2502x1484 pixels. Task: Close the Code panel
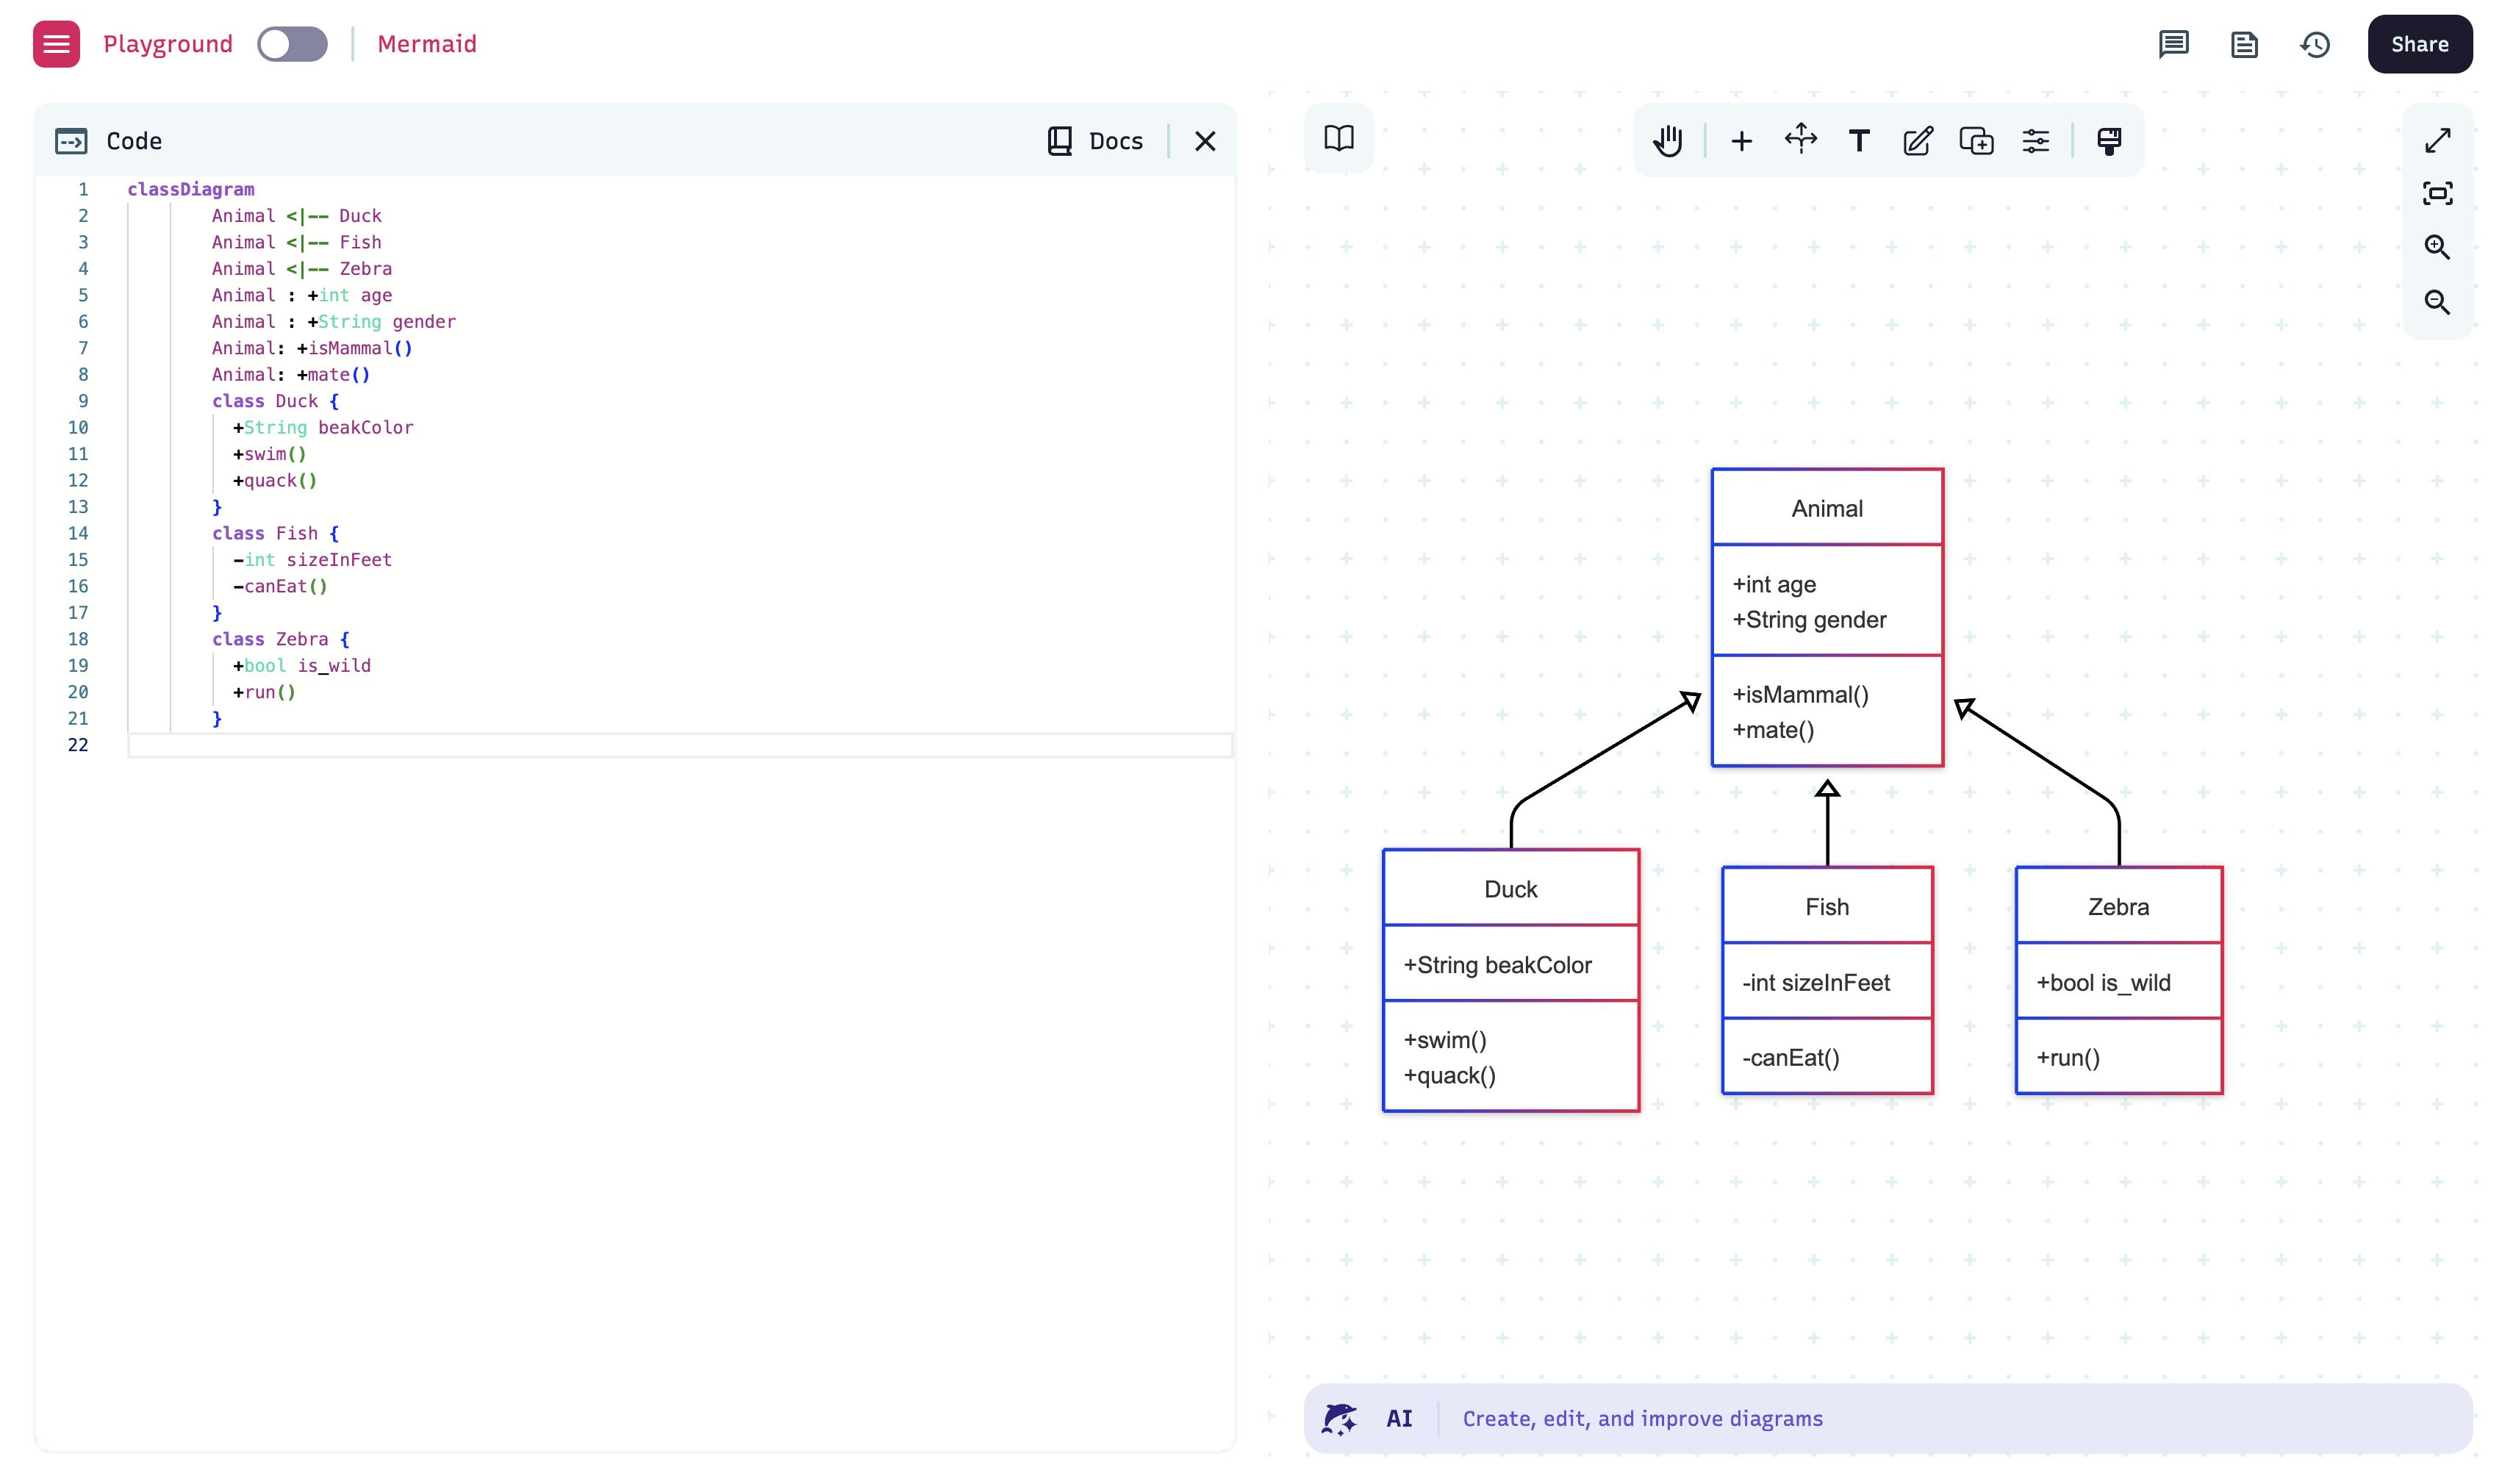[1204, 141]
